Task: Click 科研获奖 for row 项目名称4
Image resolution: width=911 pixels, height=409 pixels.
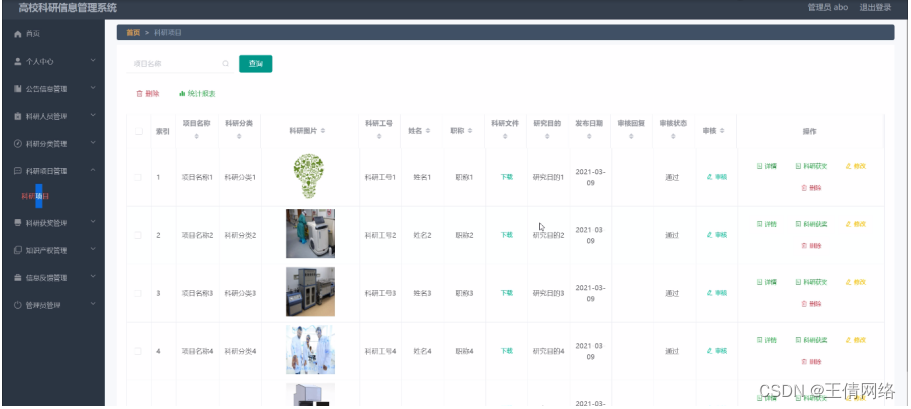Action: (x=811, y=340)
